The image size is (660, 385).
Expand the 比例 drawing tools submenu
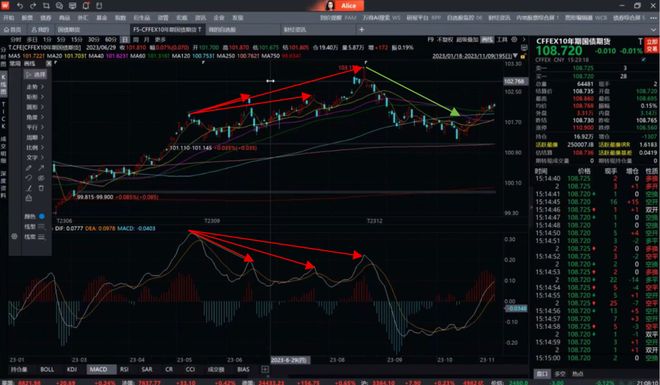(x=35, y=147)
